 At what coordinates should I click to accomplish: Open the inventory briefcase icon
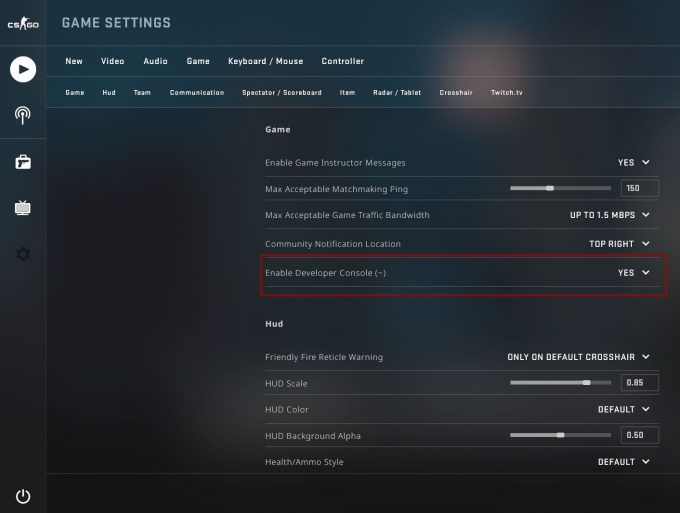click(23, 162)
